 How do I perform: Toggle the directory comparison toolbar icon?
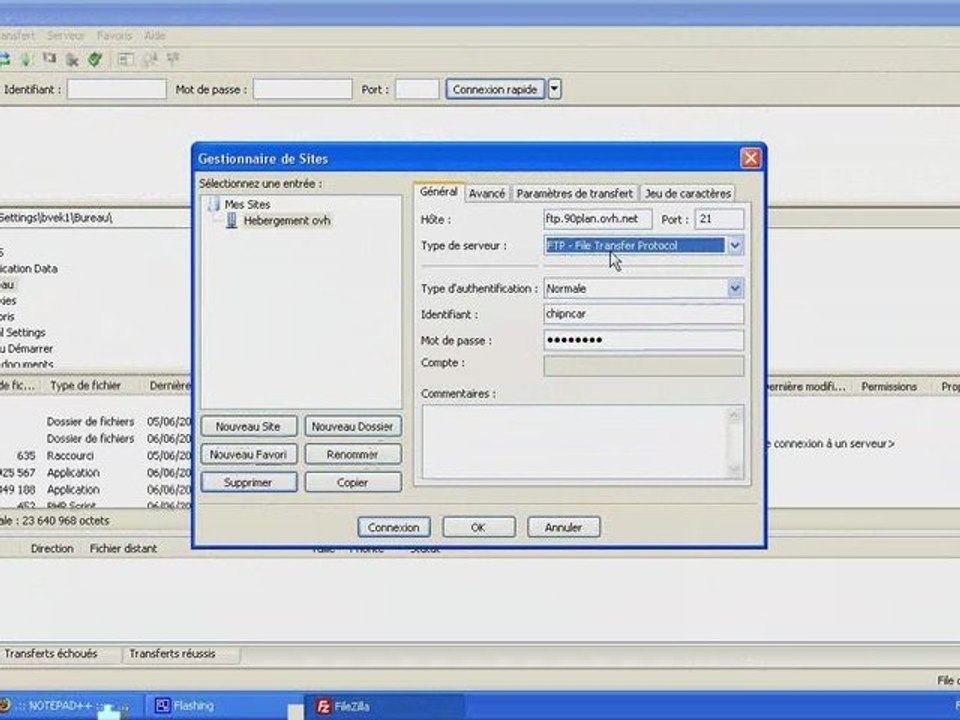click(149, 59)
